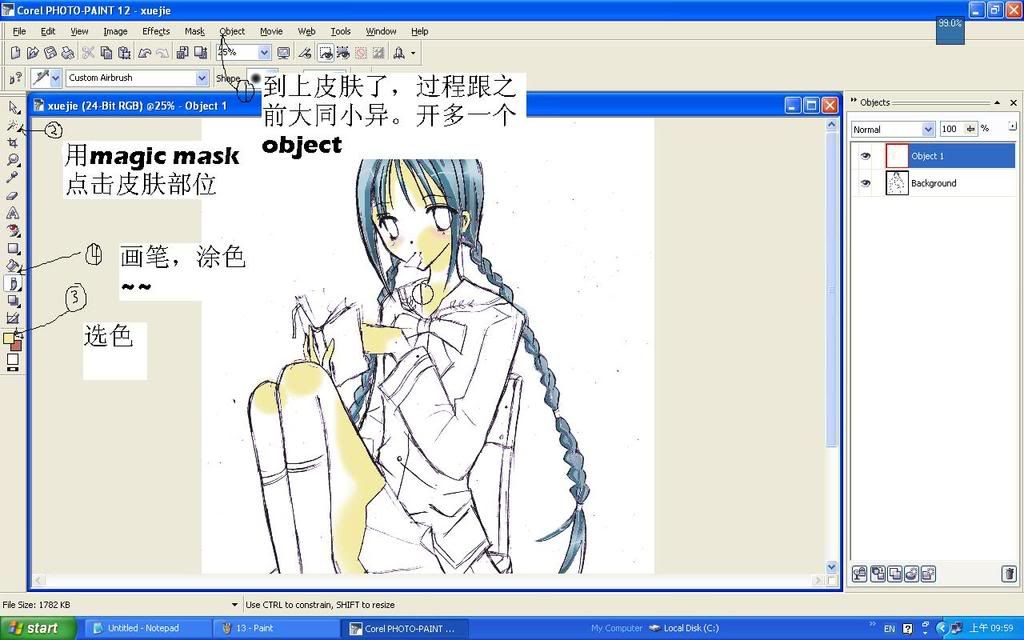Paste using the toolbar icon
The height and width of the screenshot is (640, 1024).
click(123, 52)
